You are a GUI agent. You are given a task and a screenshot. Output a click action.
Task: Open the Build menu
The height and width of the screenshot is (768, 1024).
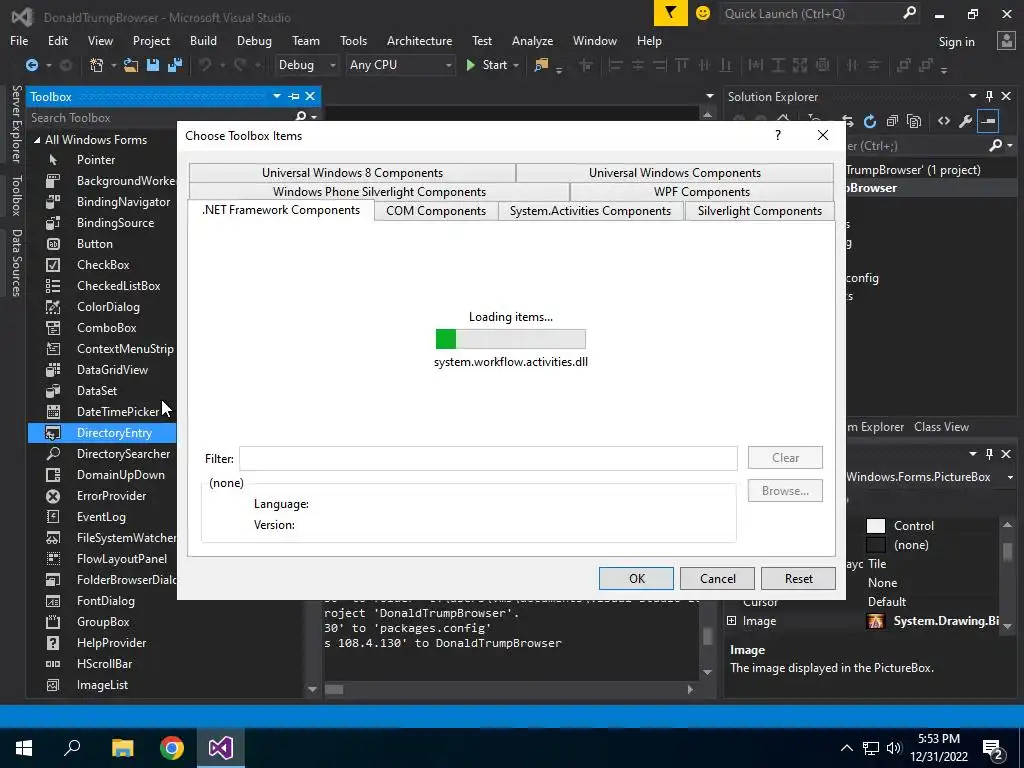203,40
